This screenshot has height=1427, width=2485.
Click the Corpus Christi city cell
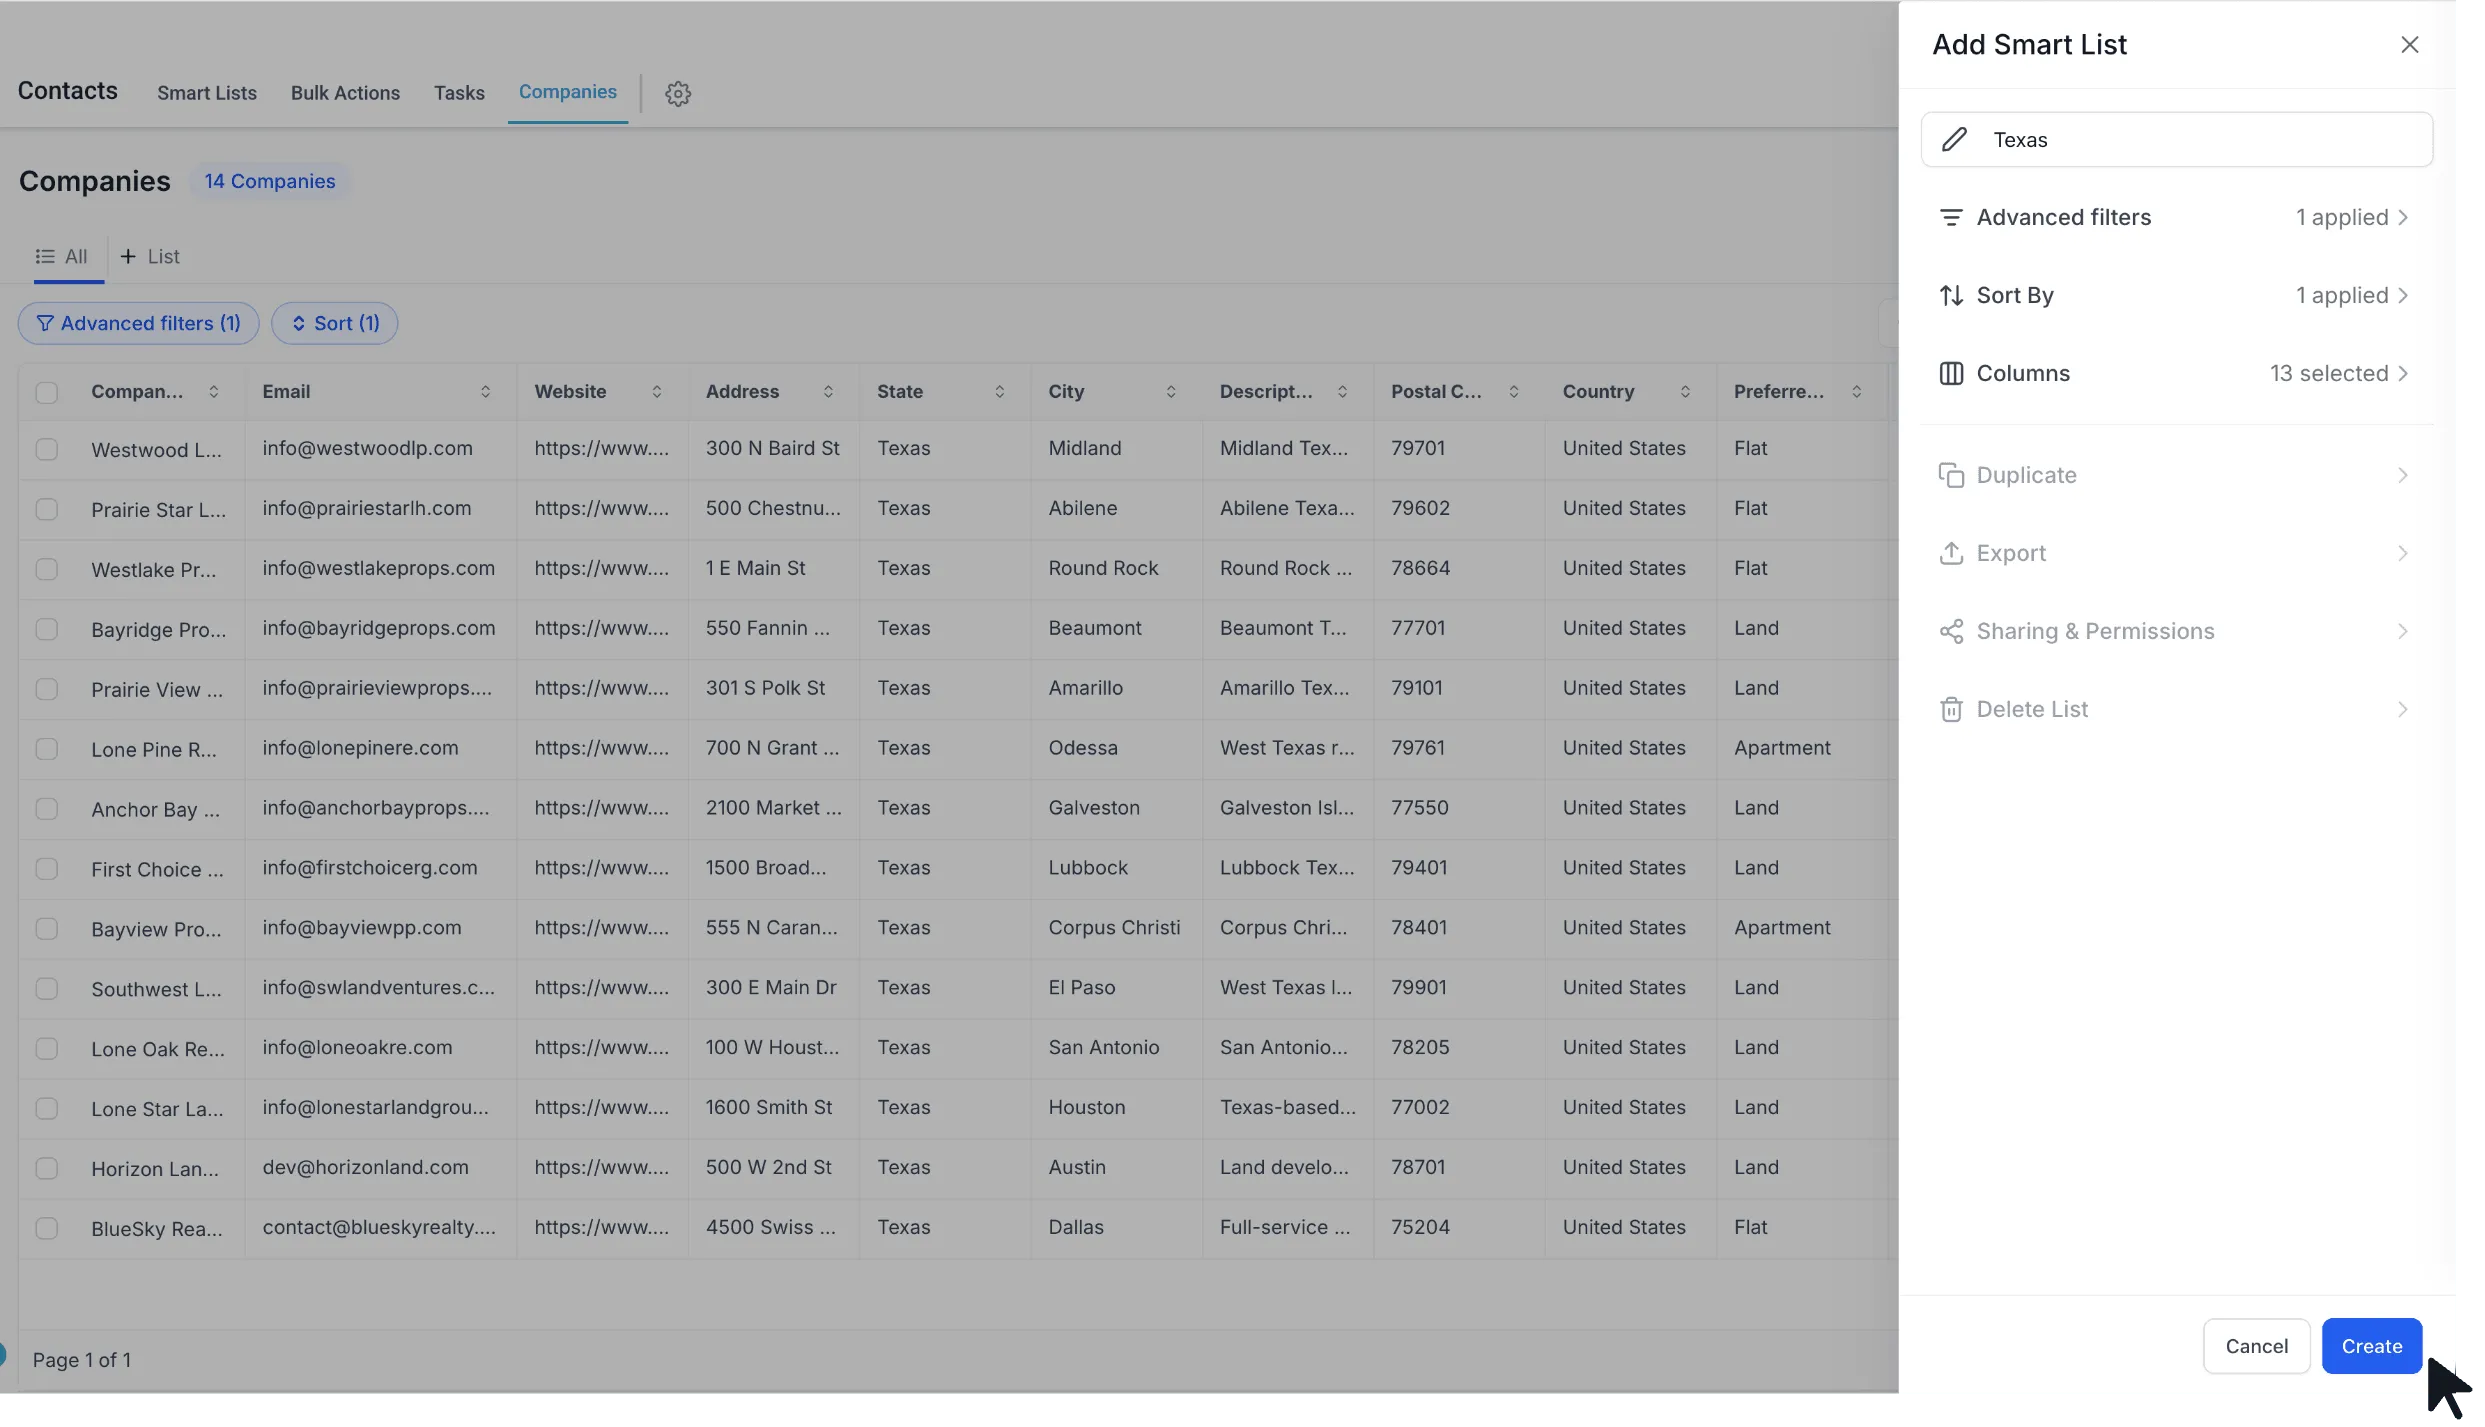coord(1115,927)
